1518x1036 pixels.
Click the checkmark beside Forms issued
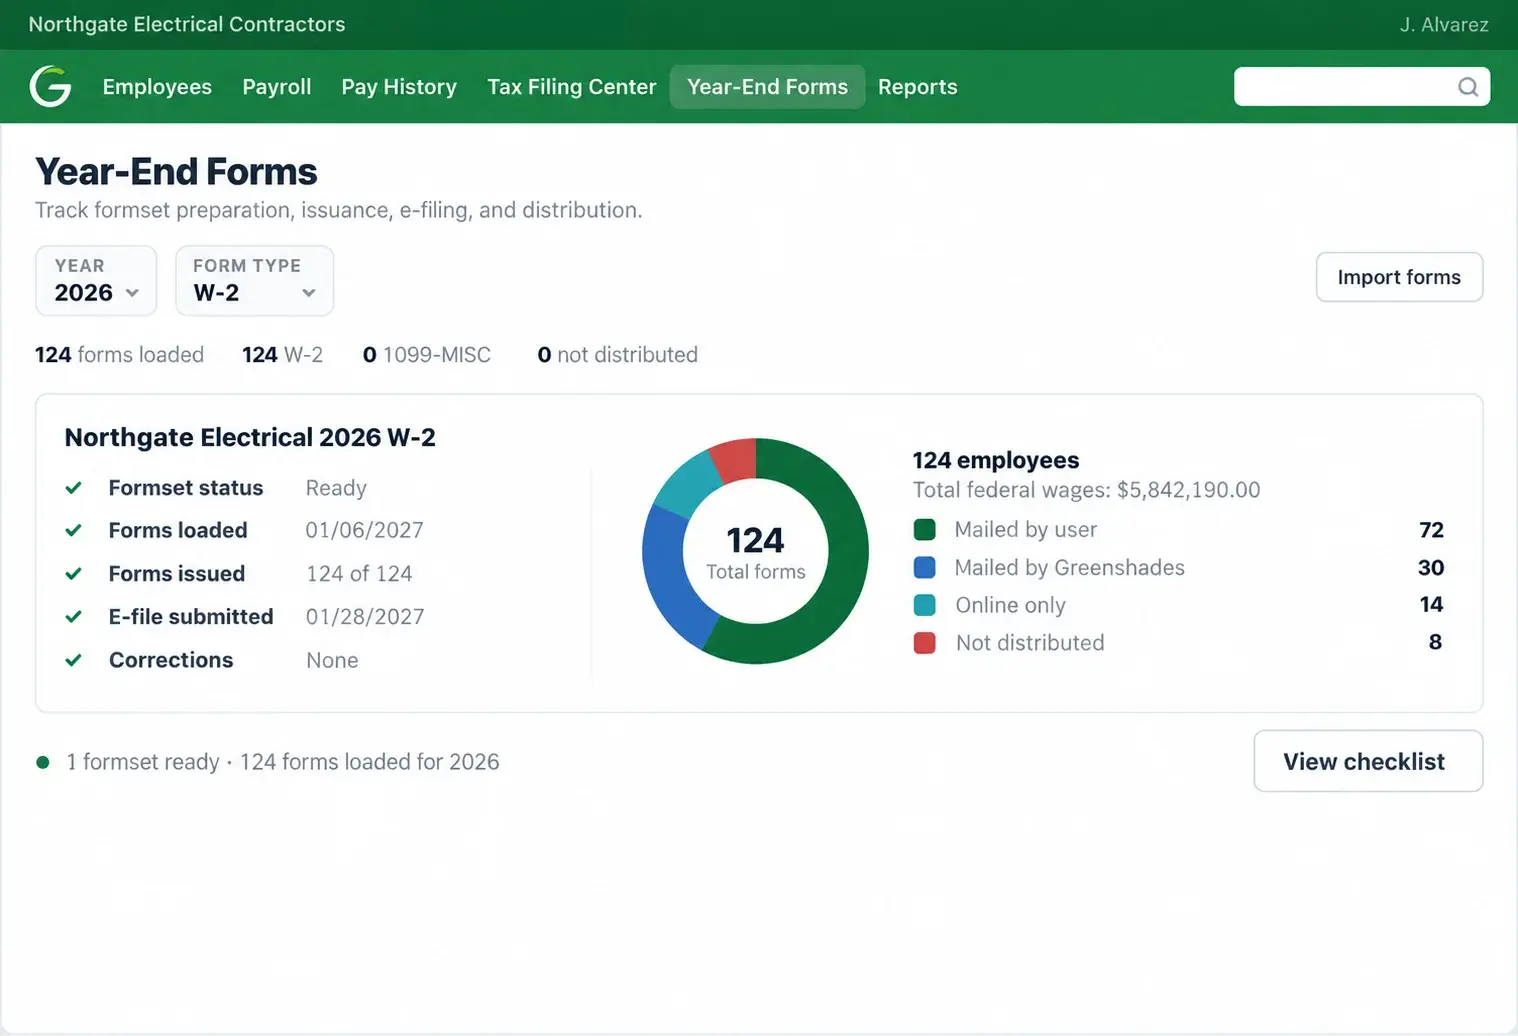(x=73, y=574)
